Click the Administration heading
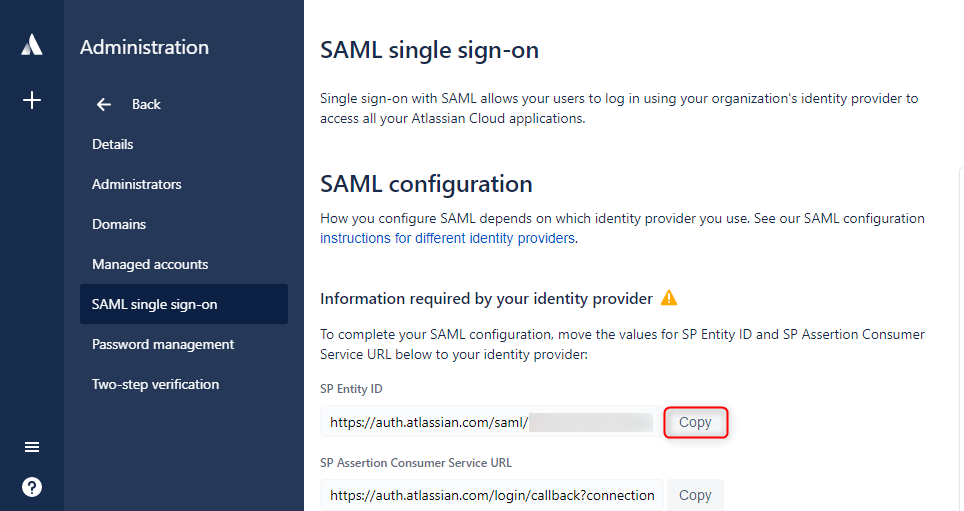The image size is (964, 511). pyautogui.click(x=144, y=47)
